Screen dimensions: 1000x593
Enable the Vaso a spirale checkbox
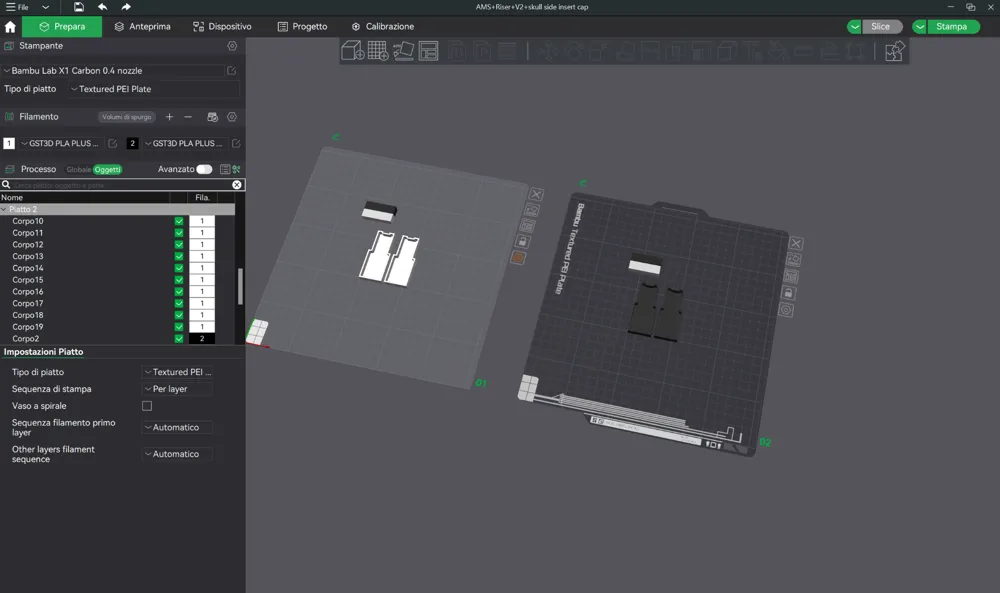(147, 406)
